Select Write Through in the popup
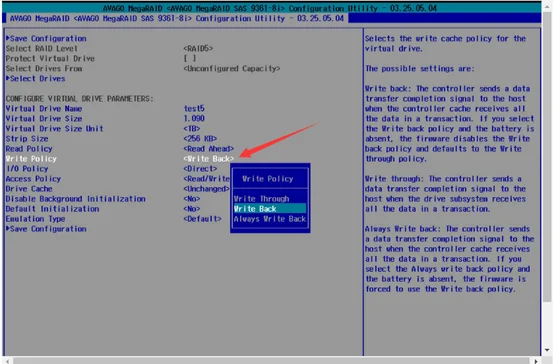Viewport: 554px width, 364px height. (x=261, y=199)
